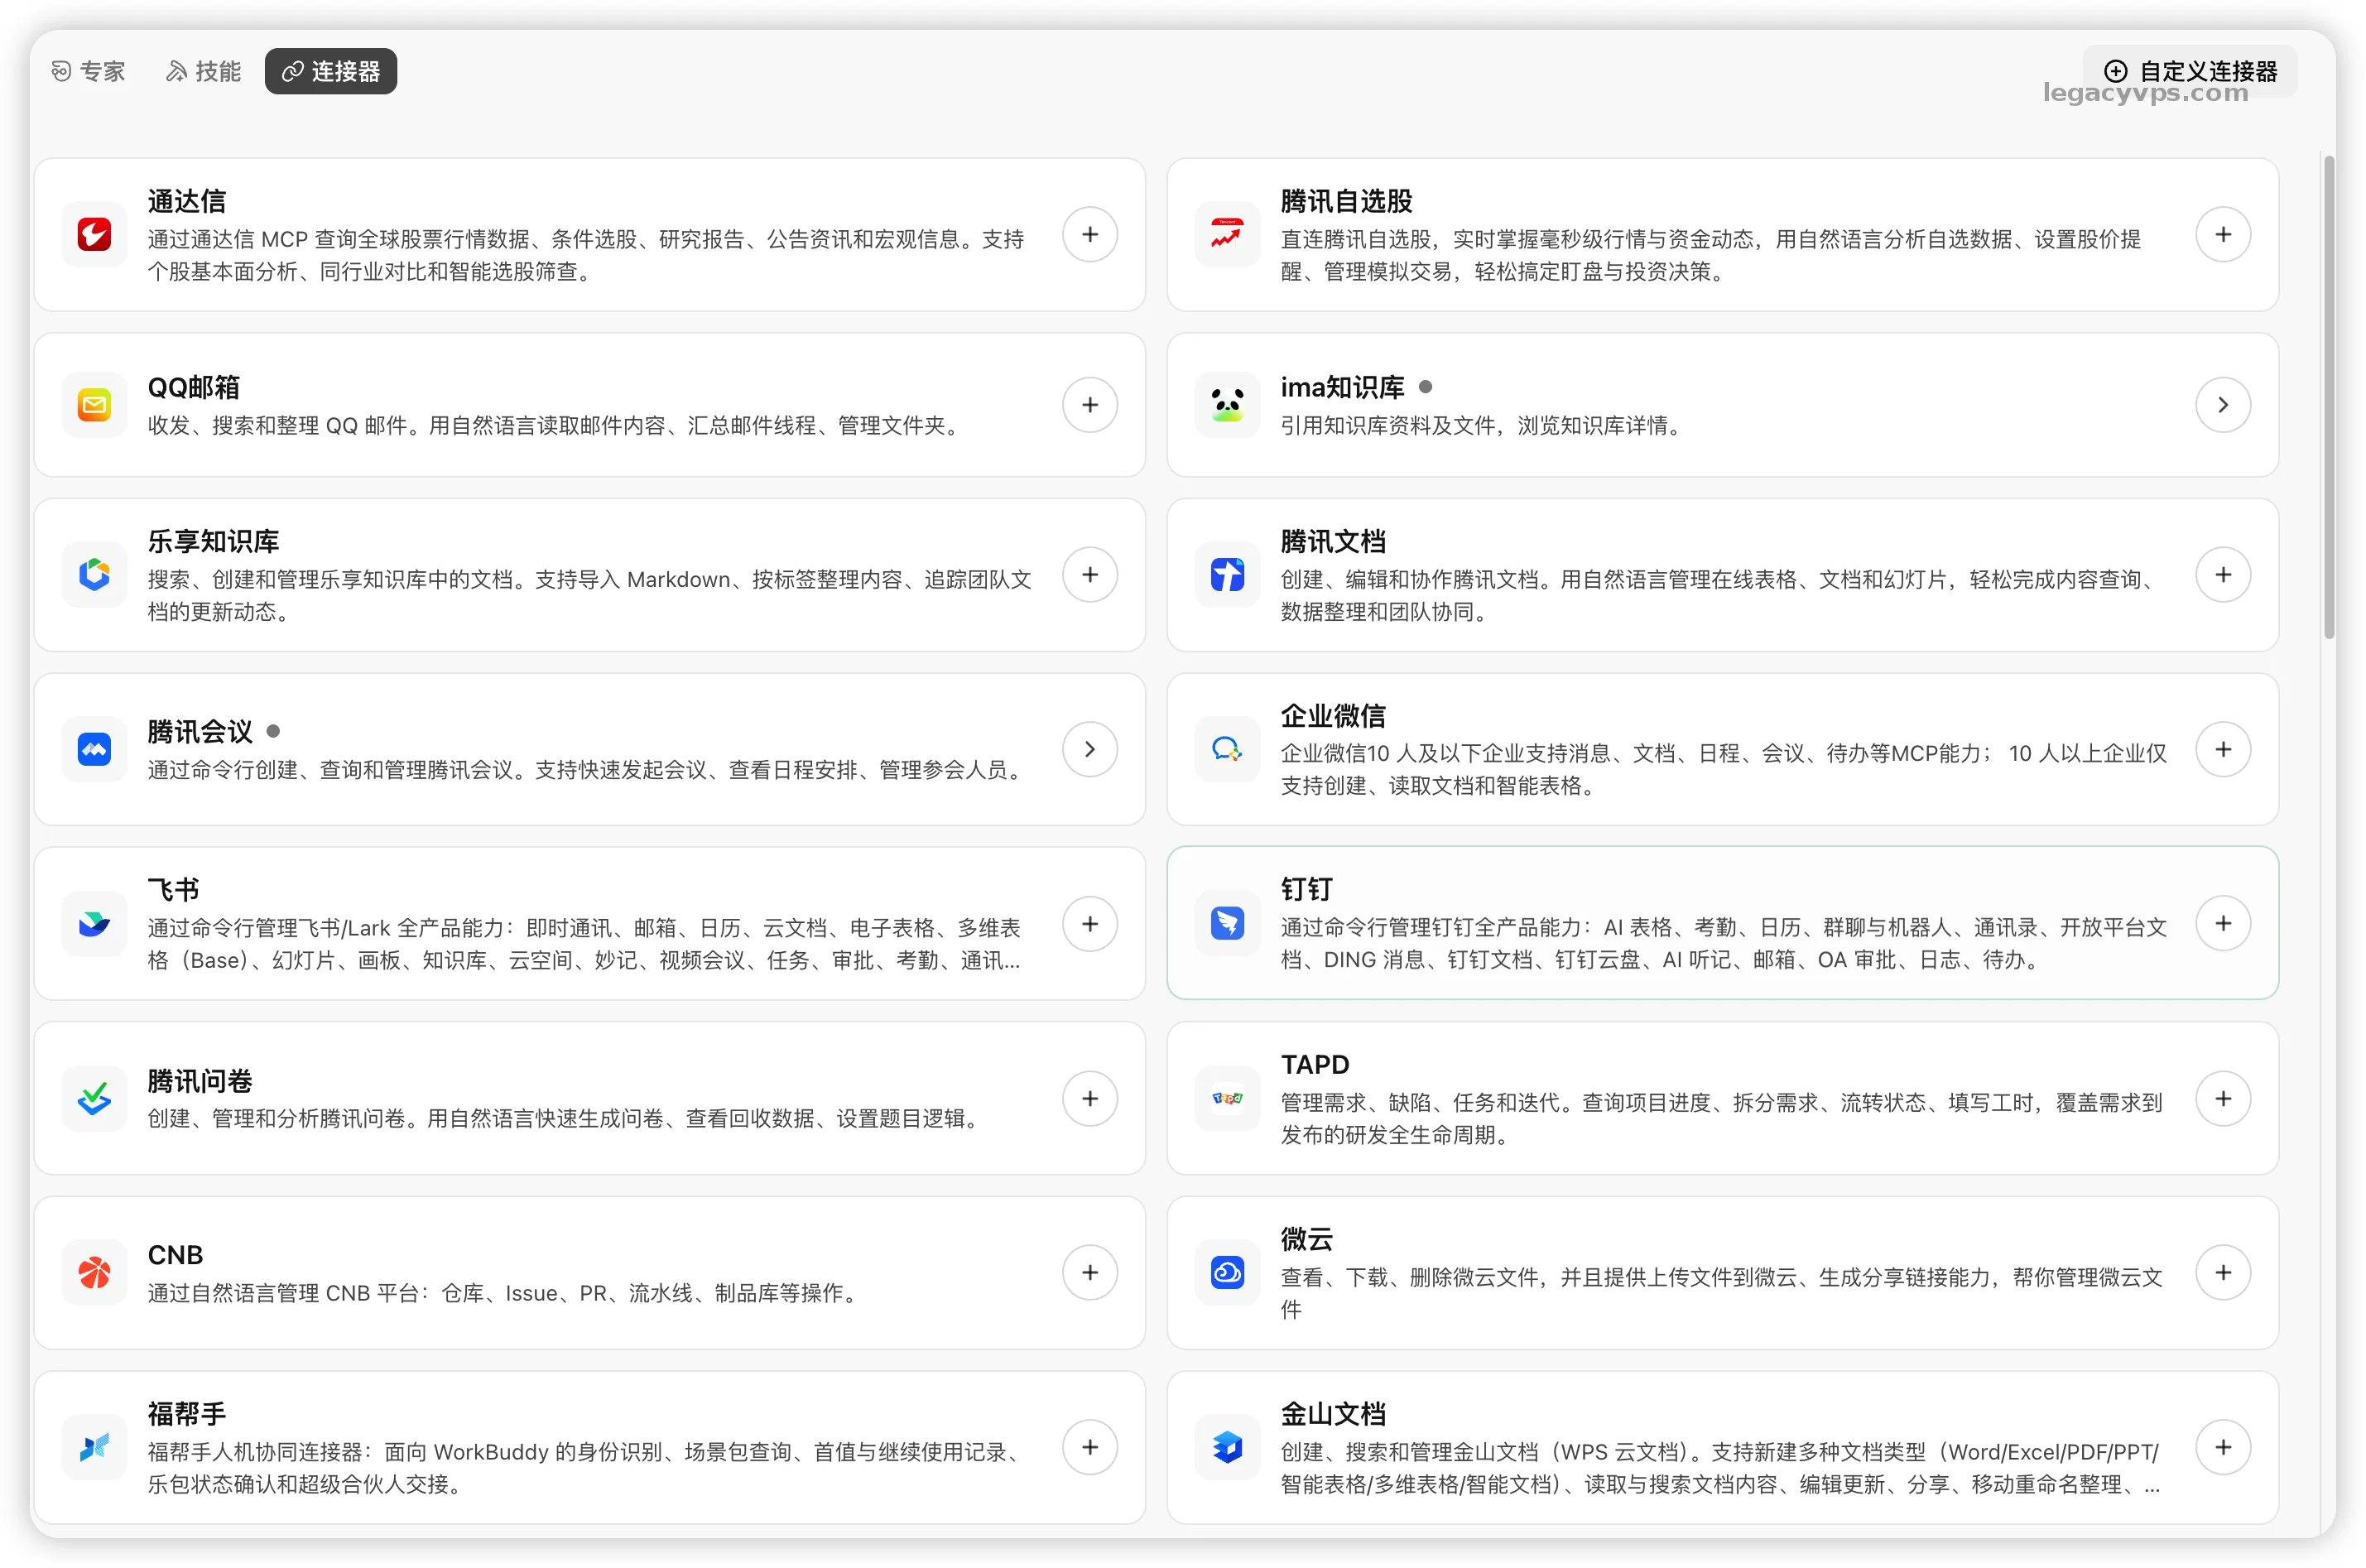Click the gray status dot beside ima知识库

point(1425,386)
